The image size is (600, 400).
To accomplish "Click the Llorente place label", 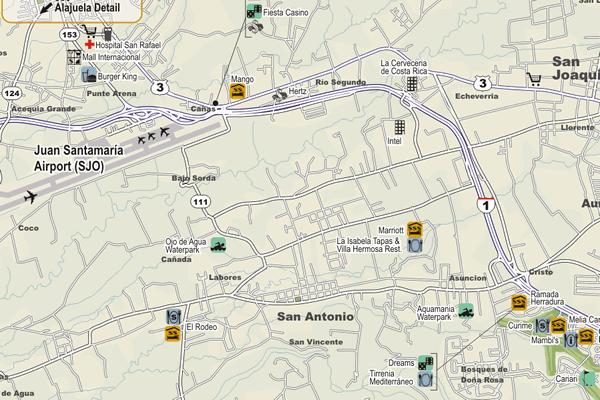I will [578, 127].
